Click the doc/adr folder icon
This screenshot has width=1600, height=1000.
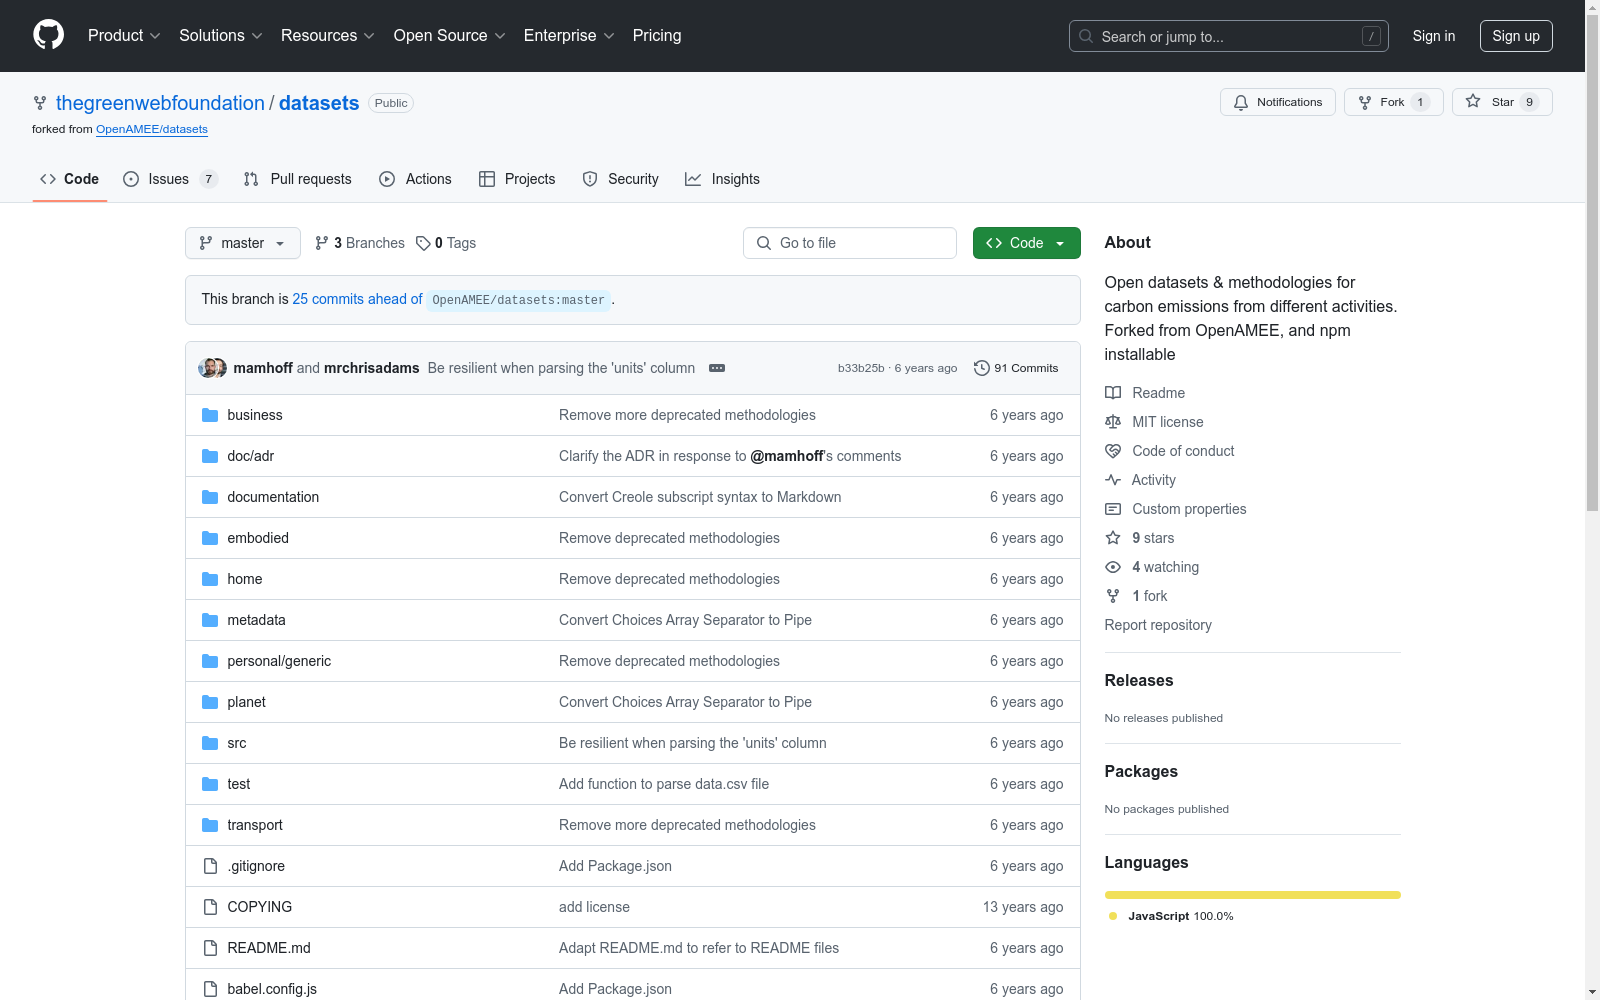point(210,456)
